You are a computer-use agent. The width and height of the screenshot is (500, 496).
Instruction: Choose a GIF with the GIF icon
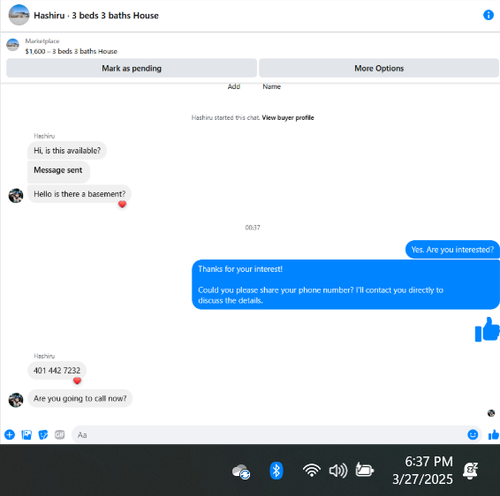[x=60, y=435]
